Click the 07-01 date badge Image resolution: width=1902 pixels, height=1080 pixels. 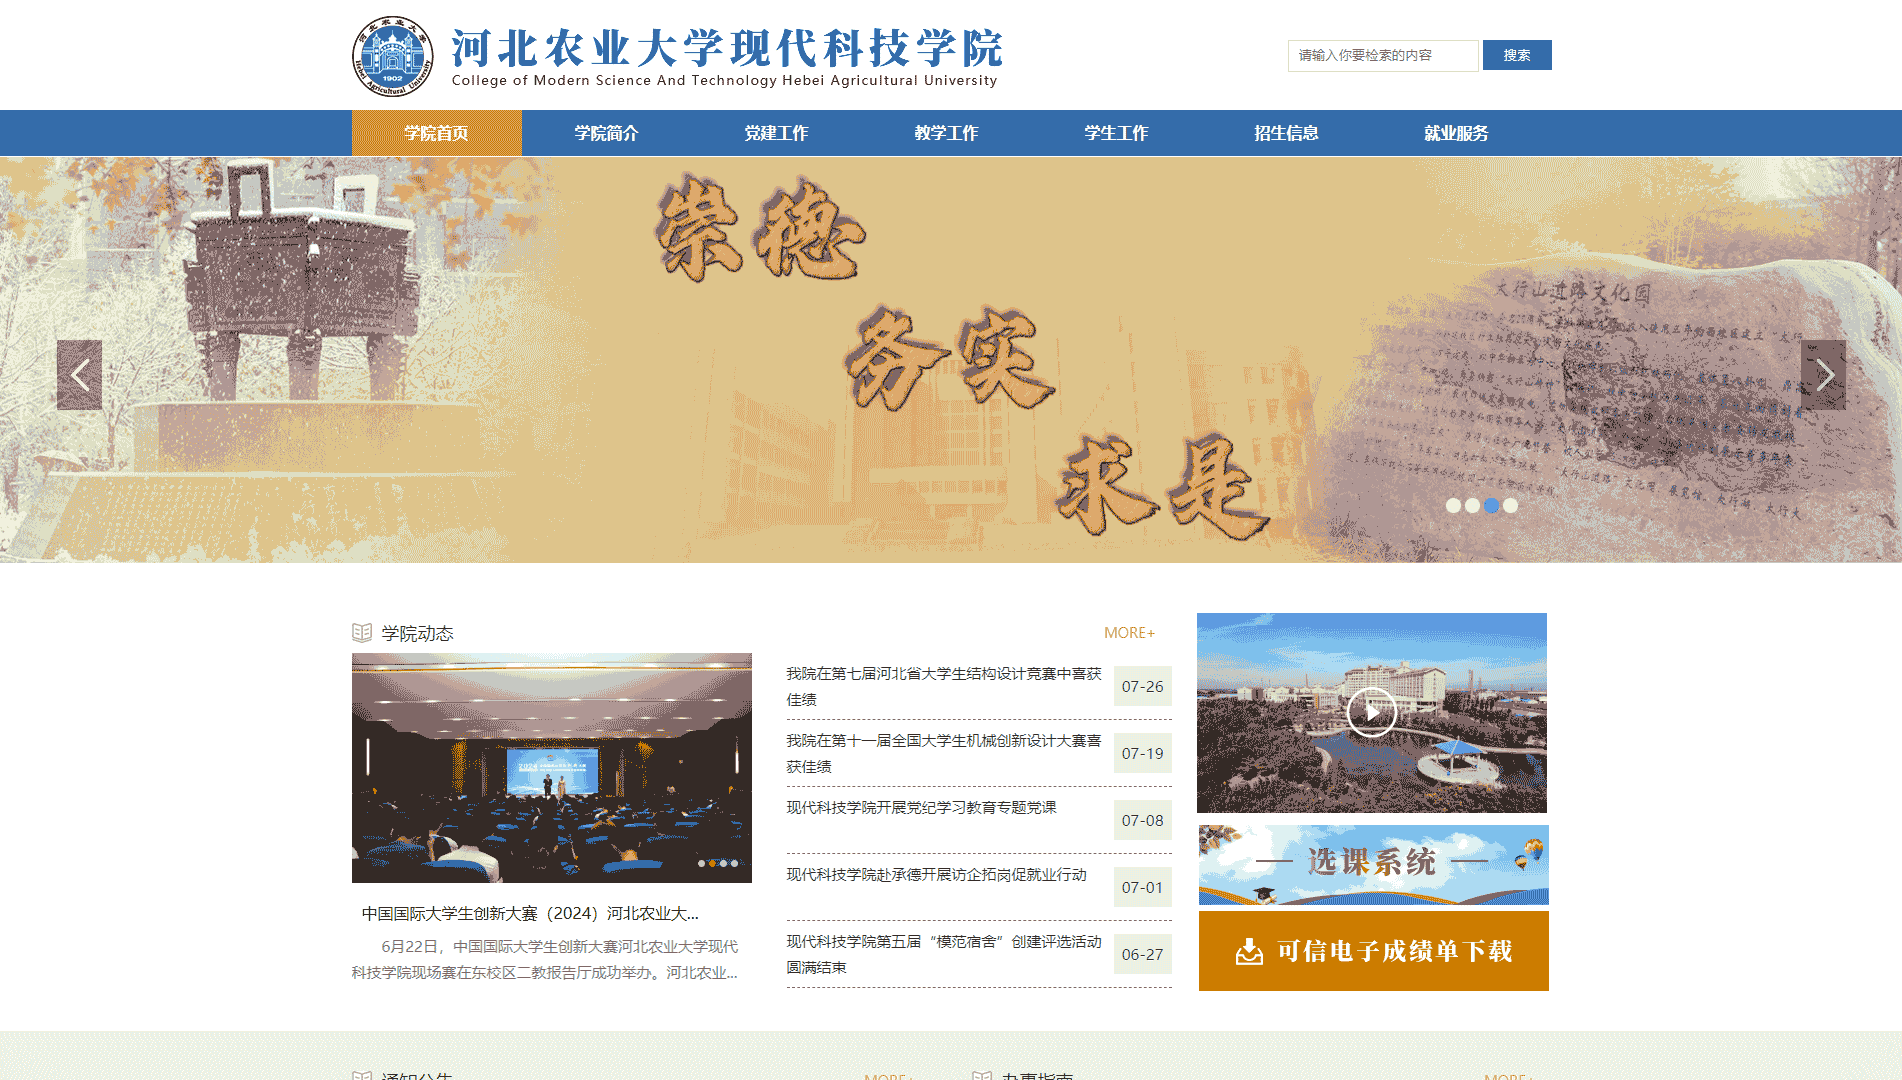(x=1142, y=887)
